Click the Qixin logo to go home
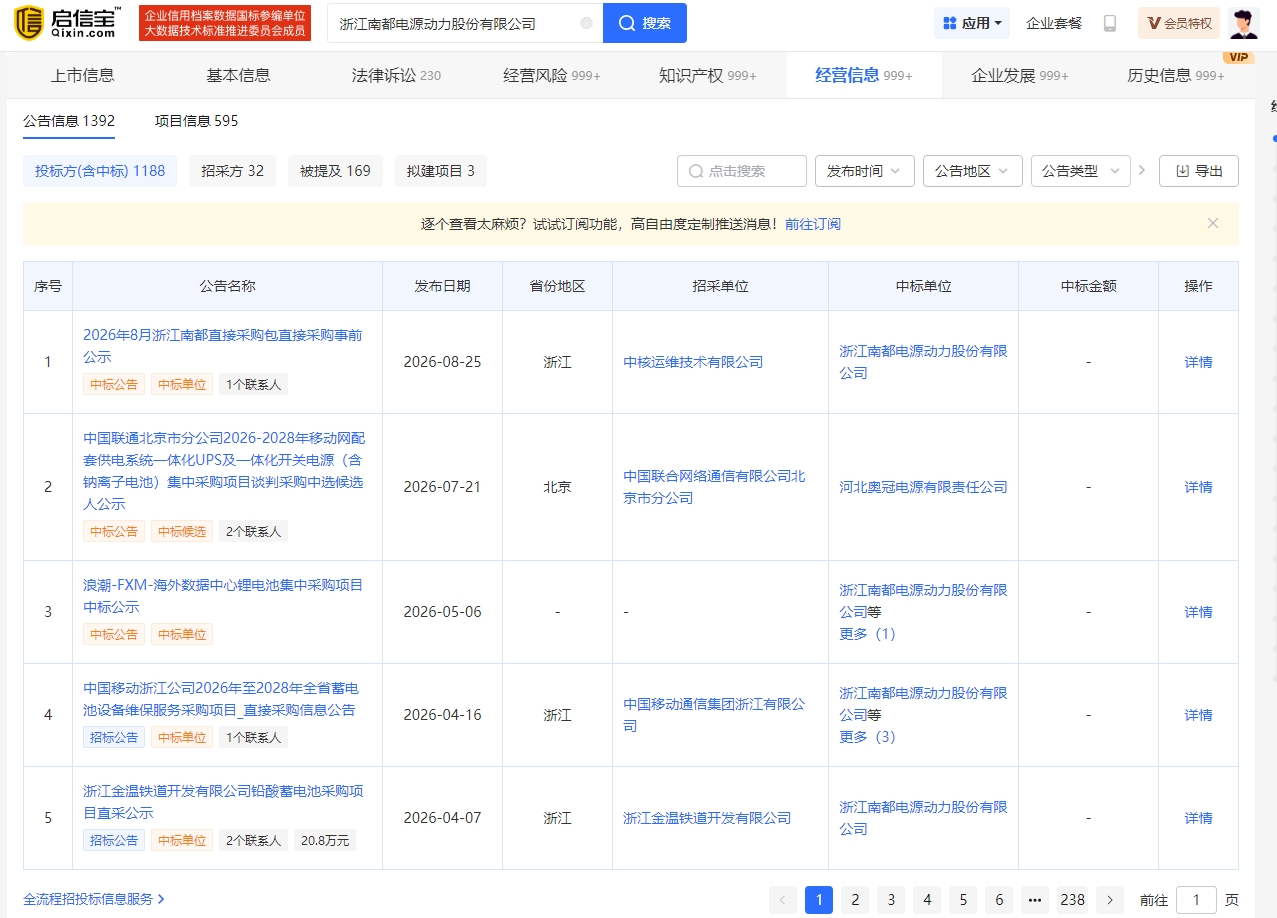This screenshot has width=1277, height=918. point(66,22)
